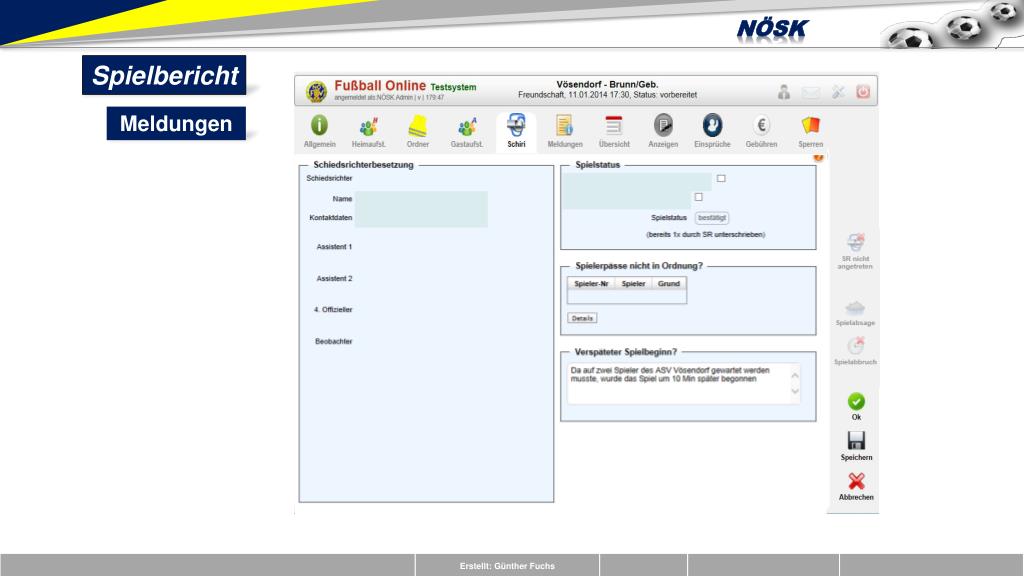Viewport: 1024px width, 576px height.
Task: Open the Einsprüche tab
Action: tap(712, 131)
